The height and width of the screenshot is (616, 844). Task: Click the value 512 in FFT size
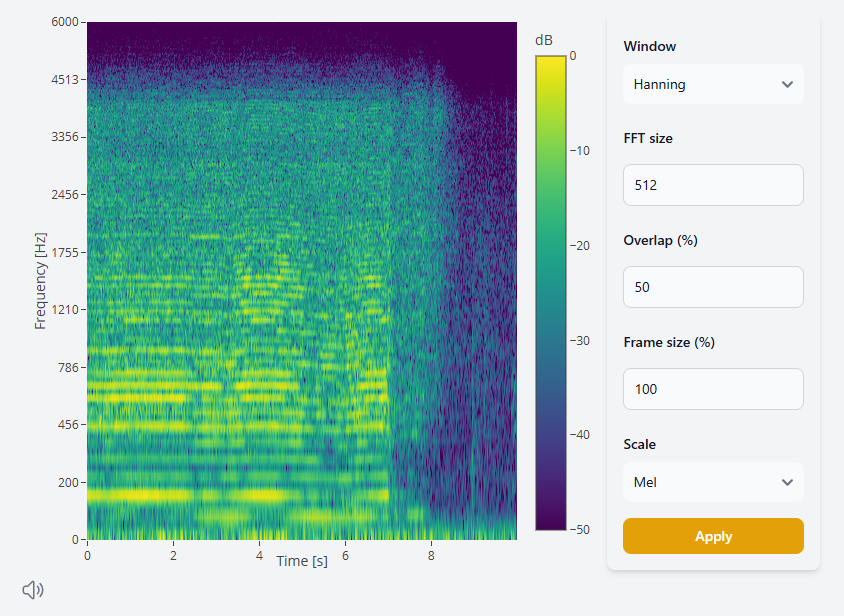(x=649, y=185)
